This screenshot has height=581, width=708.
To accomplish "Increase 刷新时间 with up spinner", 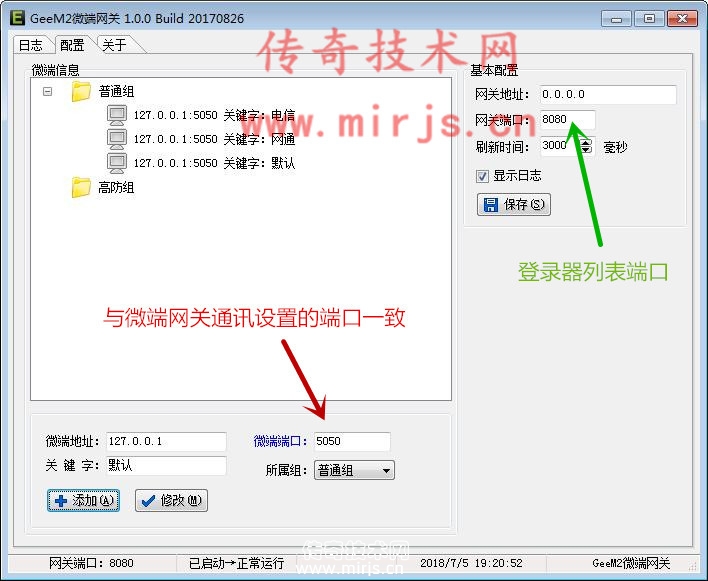I will point(586,142).
